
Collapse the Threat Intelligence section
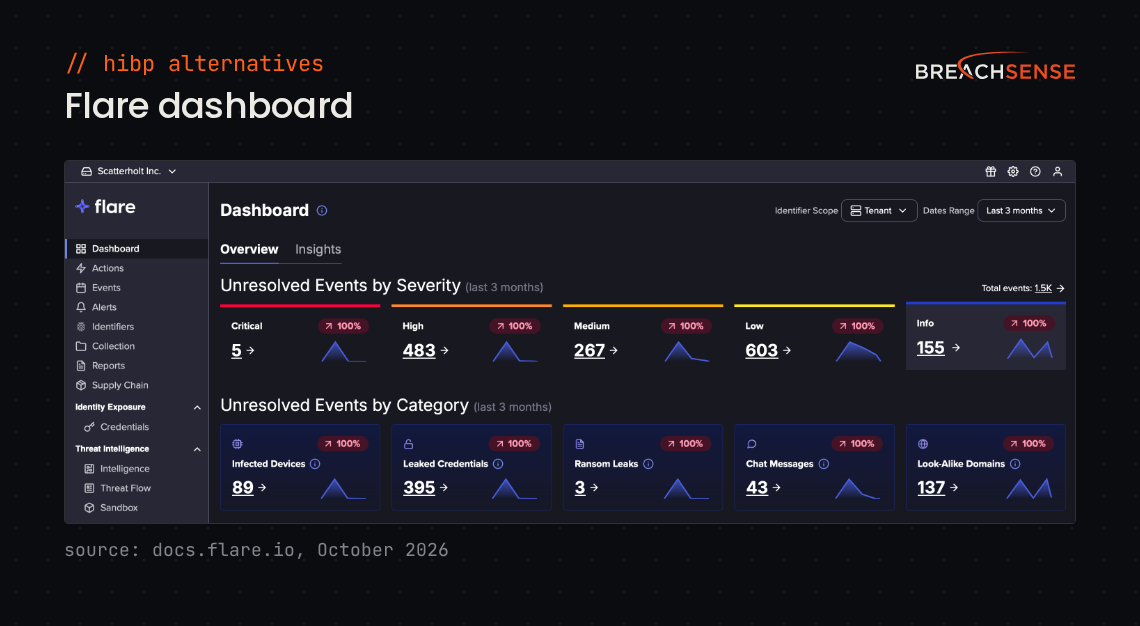[x=197, y=449]
